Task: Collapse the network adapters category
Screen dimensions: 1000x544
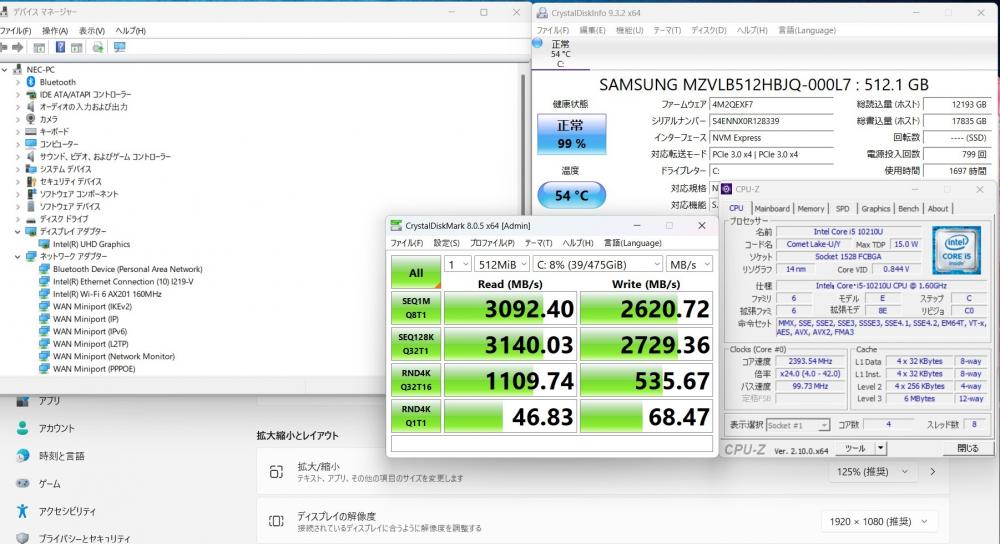Action: click(17, 256)
